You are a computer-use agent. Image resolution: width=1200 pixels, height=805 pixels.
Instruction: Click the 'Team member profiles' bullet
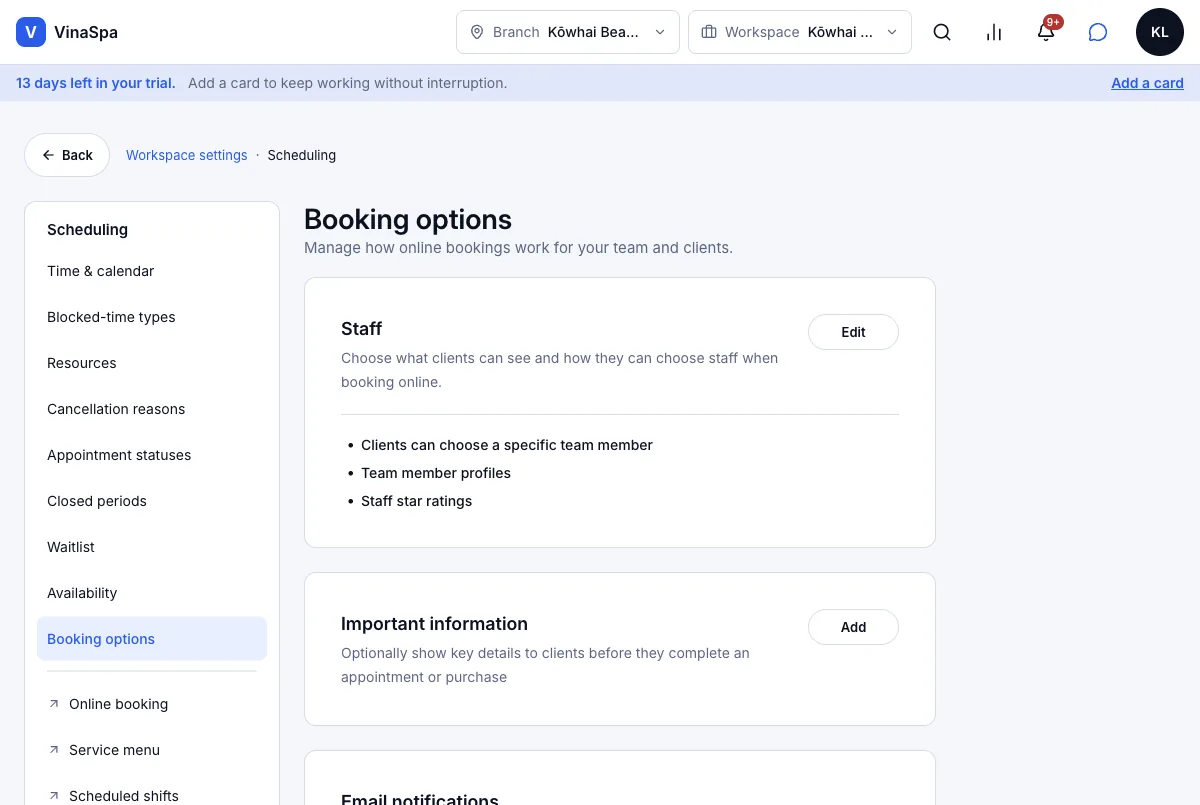click(x=436, y=473)
